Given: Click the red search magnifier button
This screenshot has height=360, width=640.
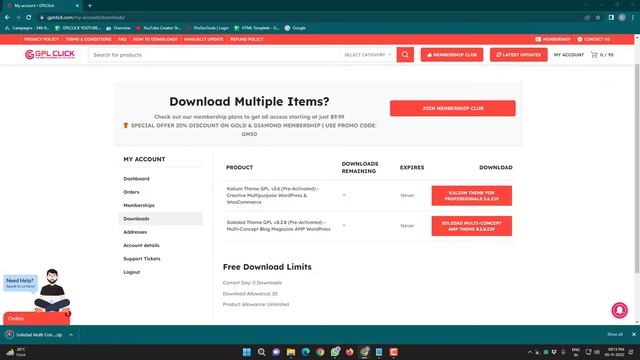Looking at the screenshot, I should click(405, 55).
